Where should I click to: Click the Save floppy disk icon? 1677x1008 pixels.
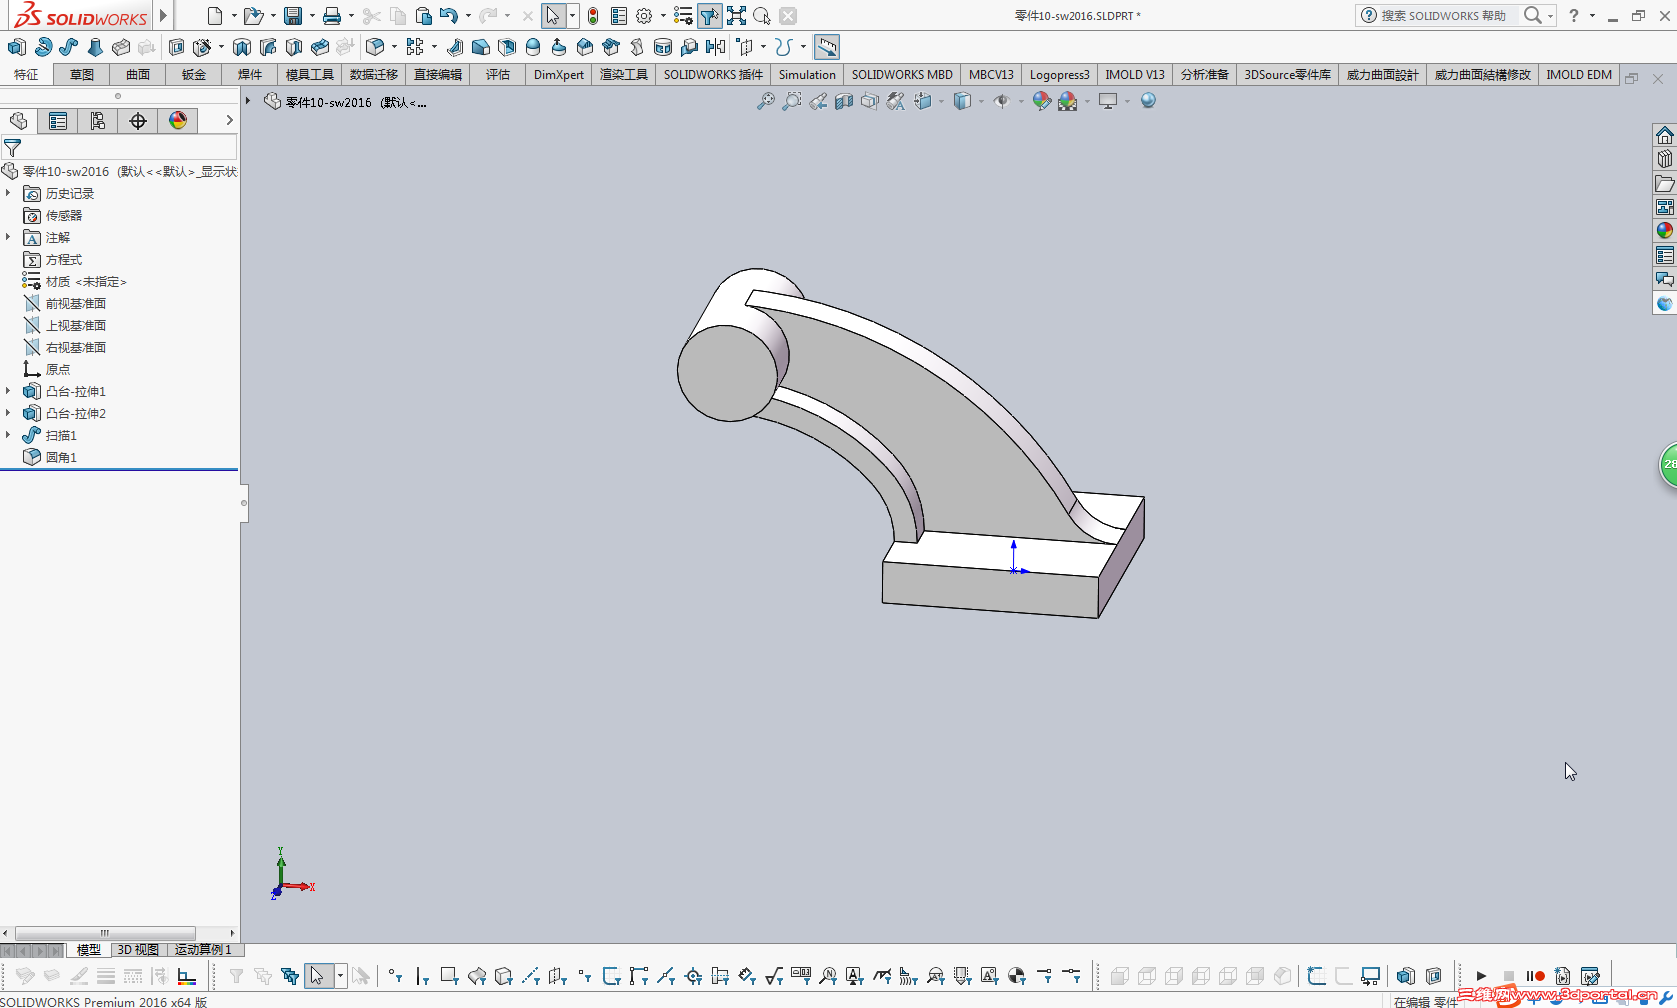pos(293,16)
